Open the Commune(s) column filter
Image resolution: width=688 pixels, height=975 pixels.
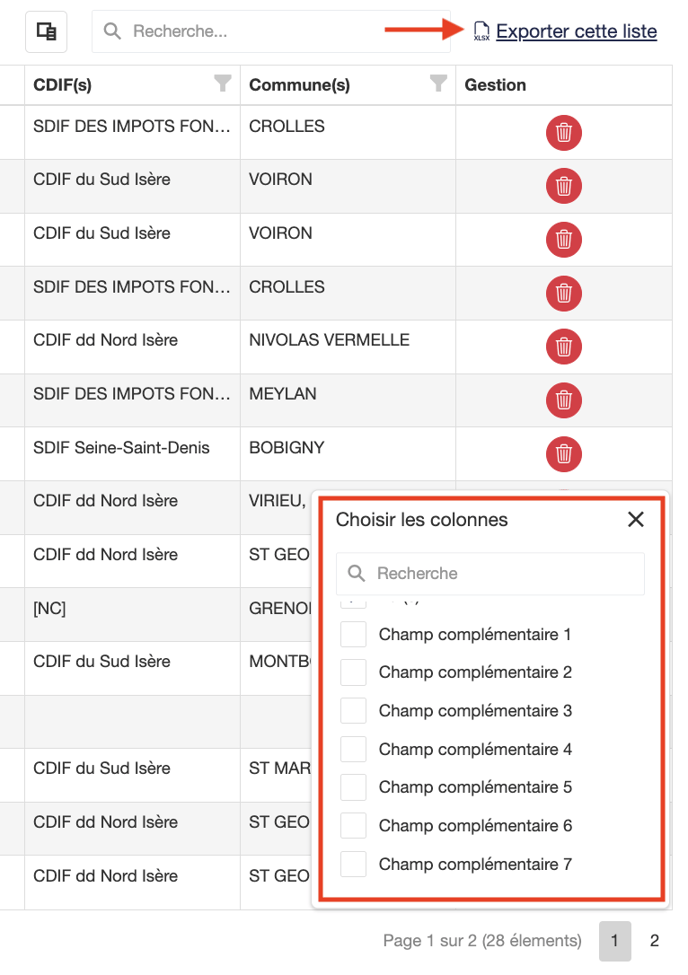pyautogui.click(x=437, y=84)
